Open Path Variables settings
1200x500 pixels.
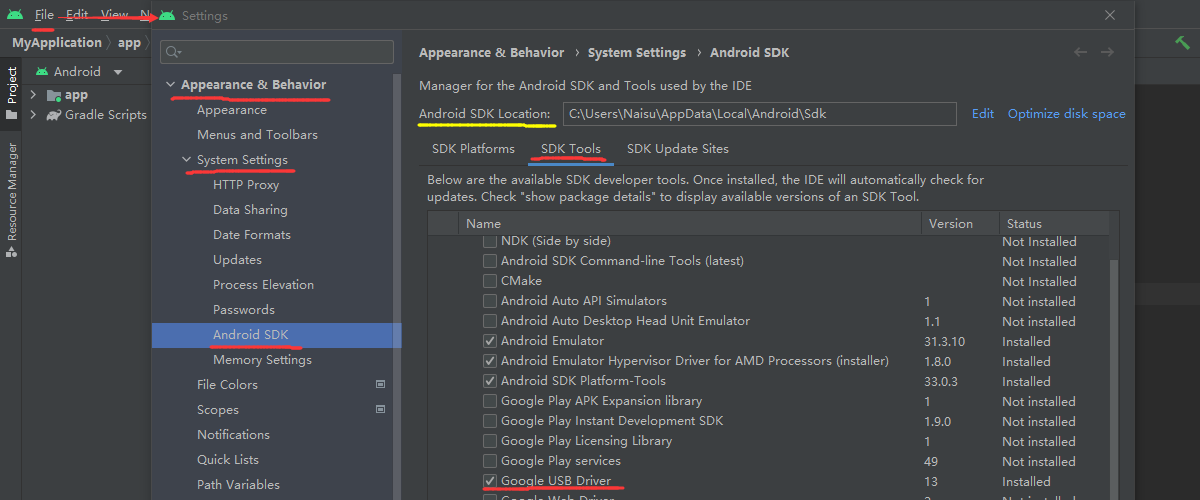coord(238,485)
